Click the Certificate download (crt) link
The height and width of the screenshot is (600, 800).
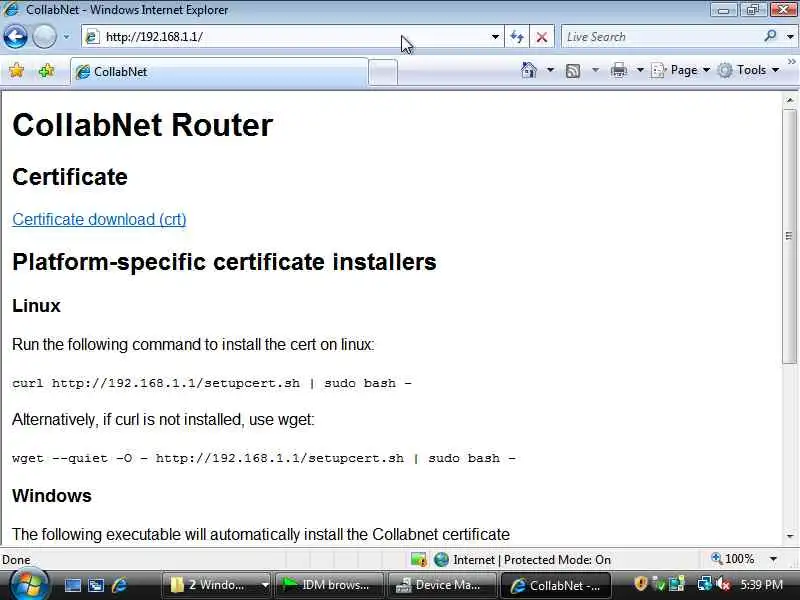click(x=99, y=219)
